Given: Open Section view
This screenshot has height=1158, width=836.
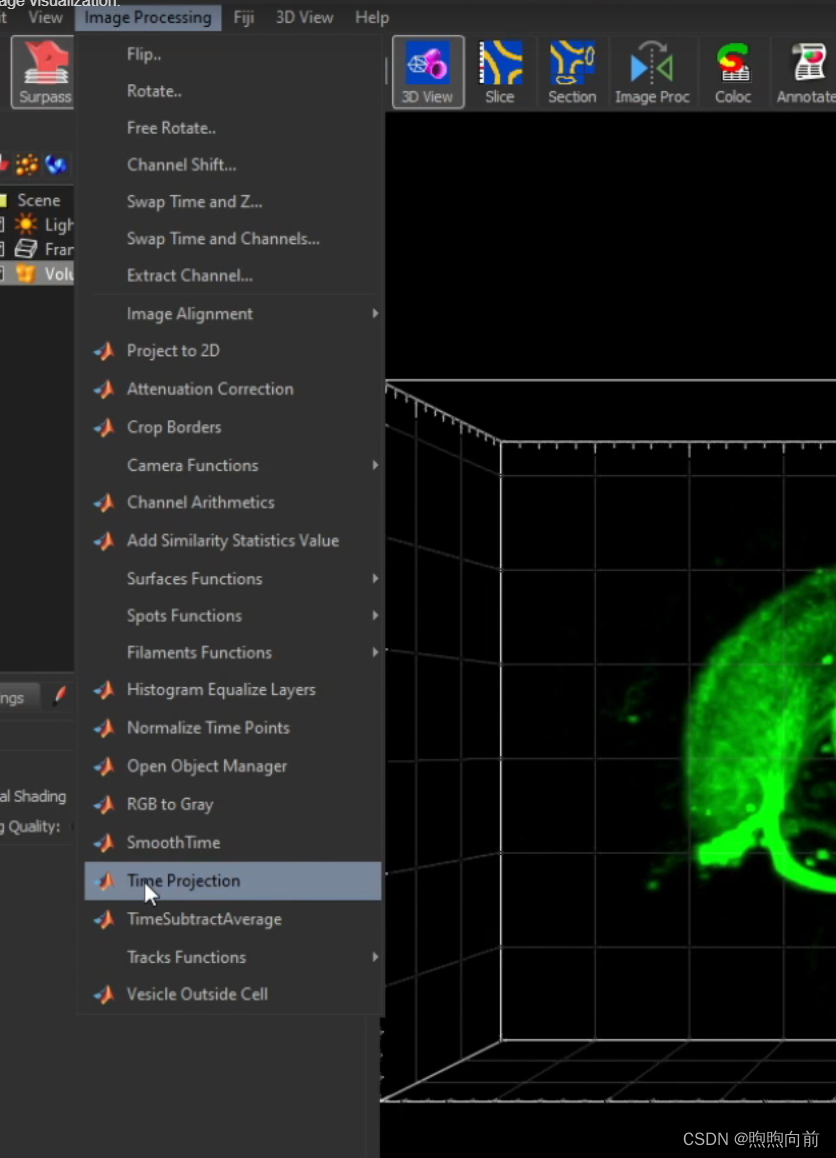Looking at the screenshot, I should [572, 72].
